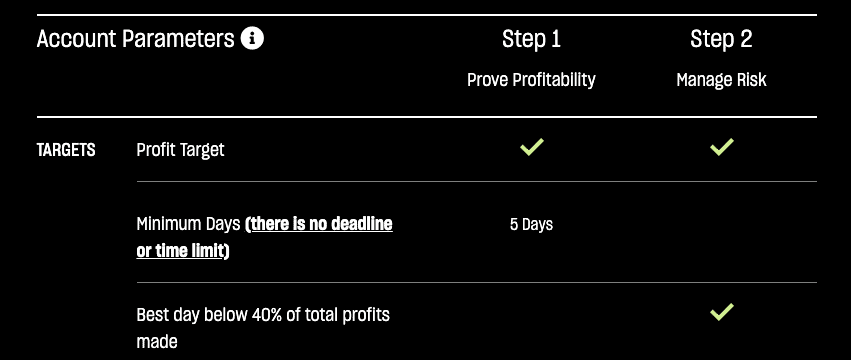
Task: Click the info icon beside Account Parameters
Action: coord(252,39)
